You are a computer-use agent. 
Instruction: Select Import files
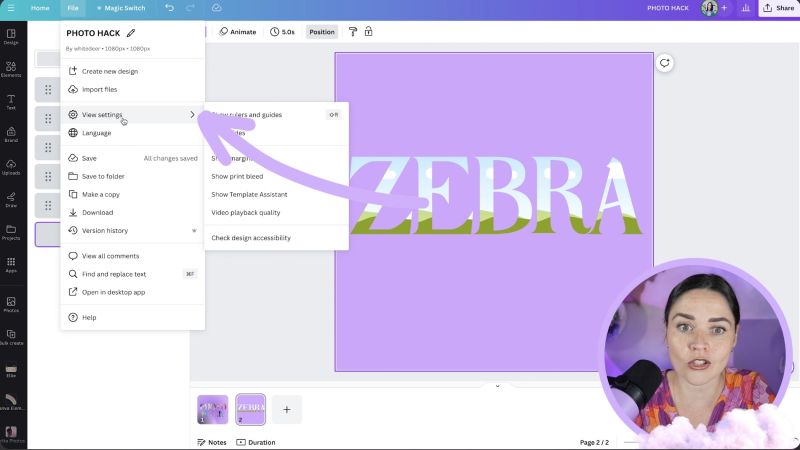(x=133, y=89)
